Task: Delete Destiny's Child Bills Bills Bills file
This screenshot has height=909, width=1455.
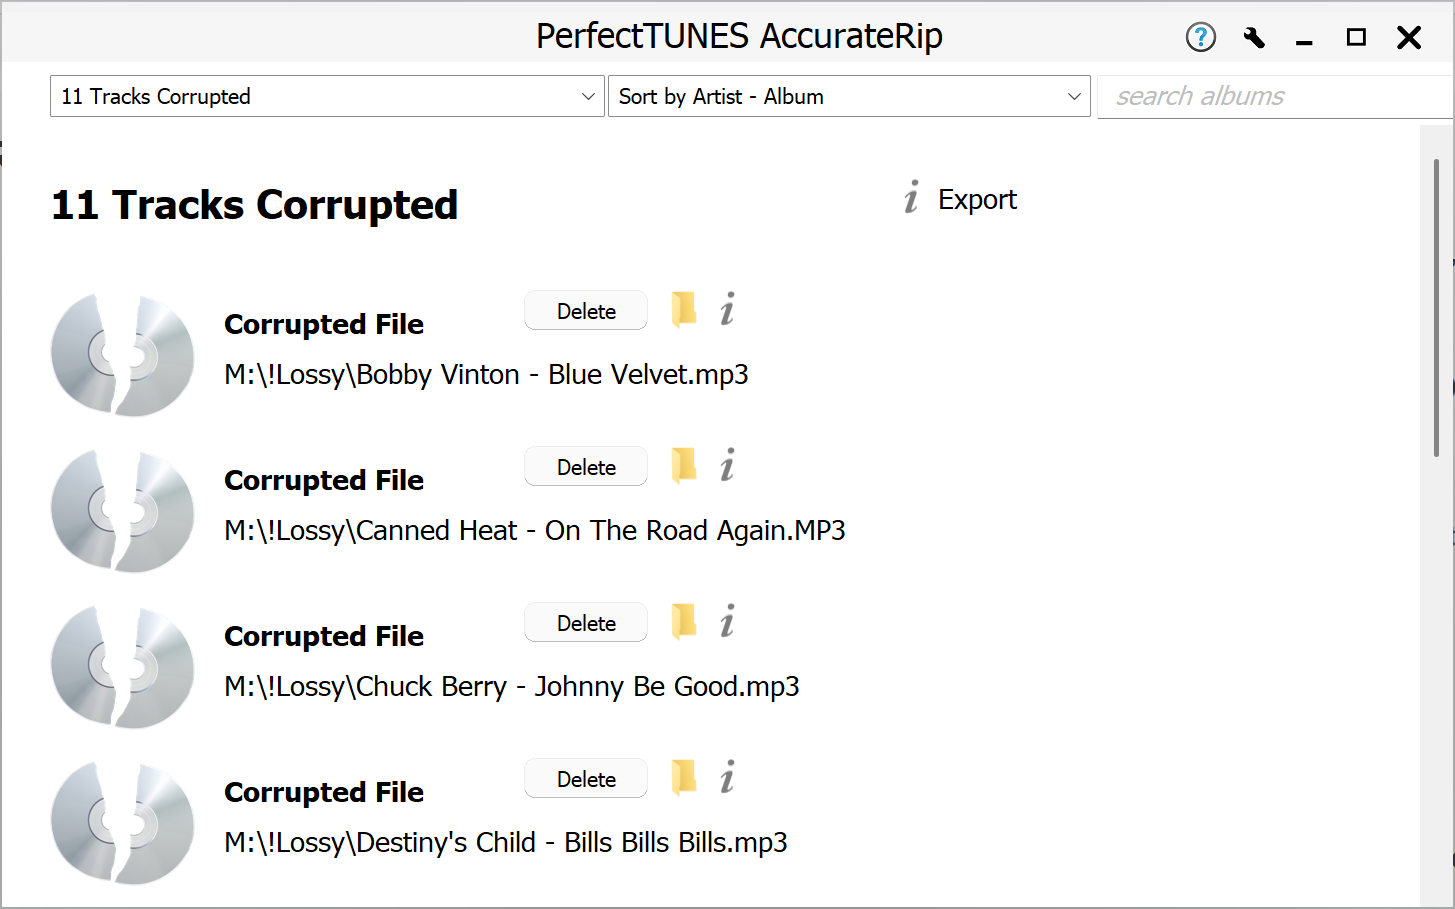Action: click(586, 779)
